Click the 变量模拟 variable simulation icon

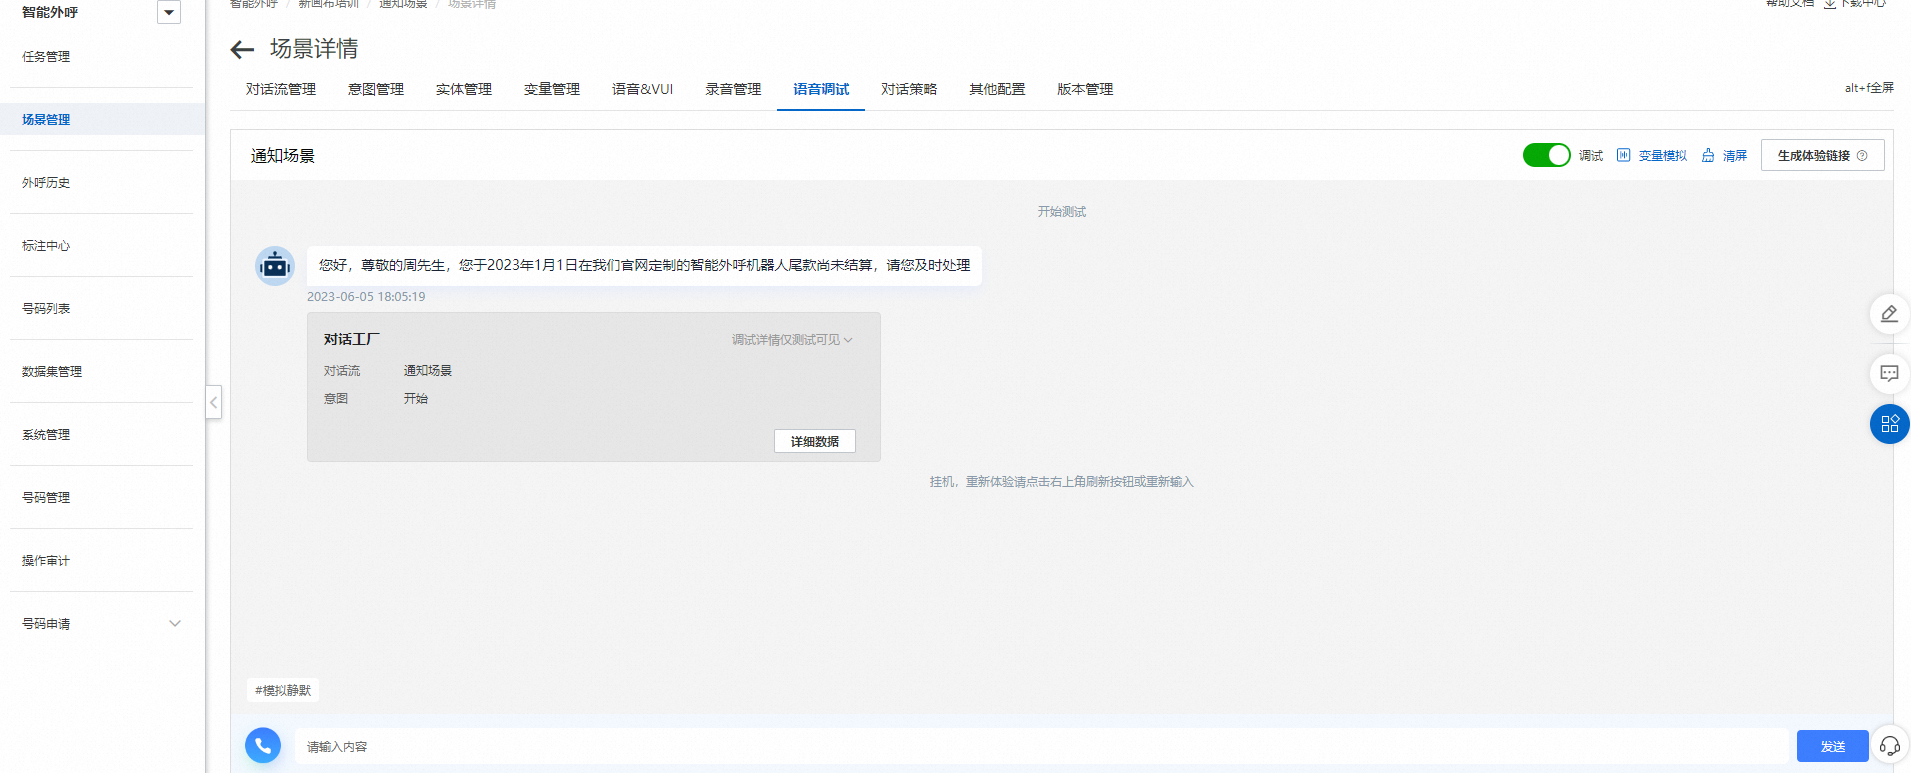pyautogui.click(x=1624, y=155)
